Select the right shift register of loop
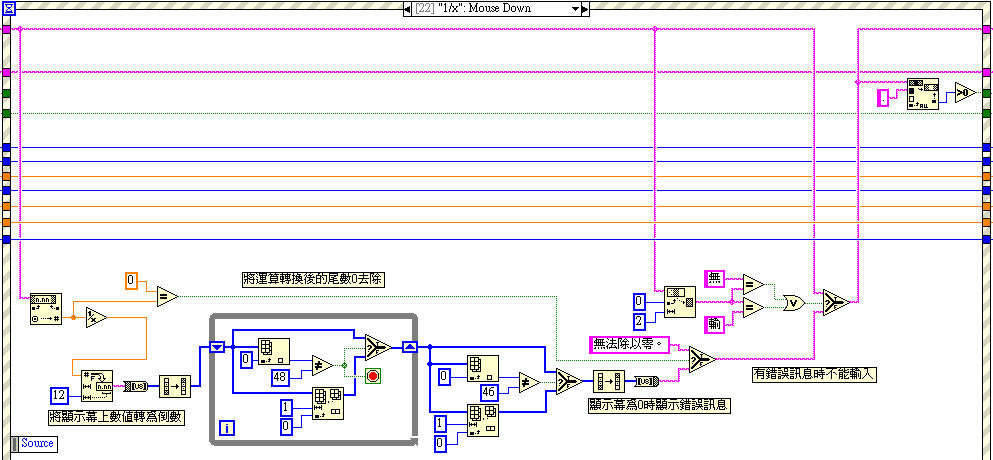This screenshot has width=993, height=460. pos(408,347)
